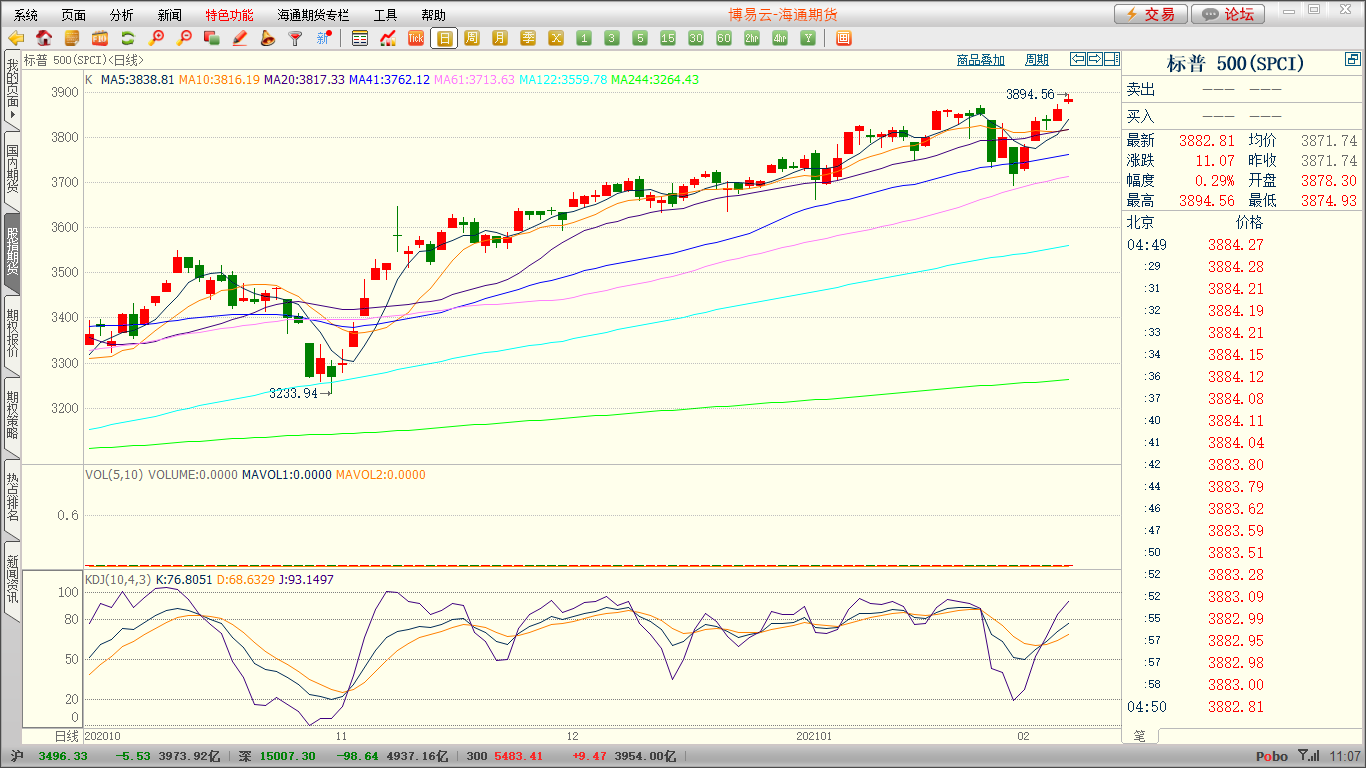Viewport: 1366px width, 768px height.
Task: Open the orange notepad toolbar icon
Action: point(72,38)
